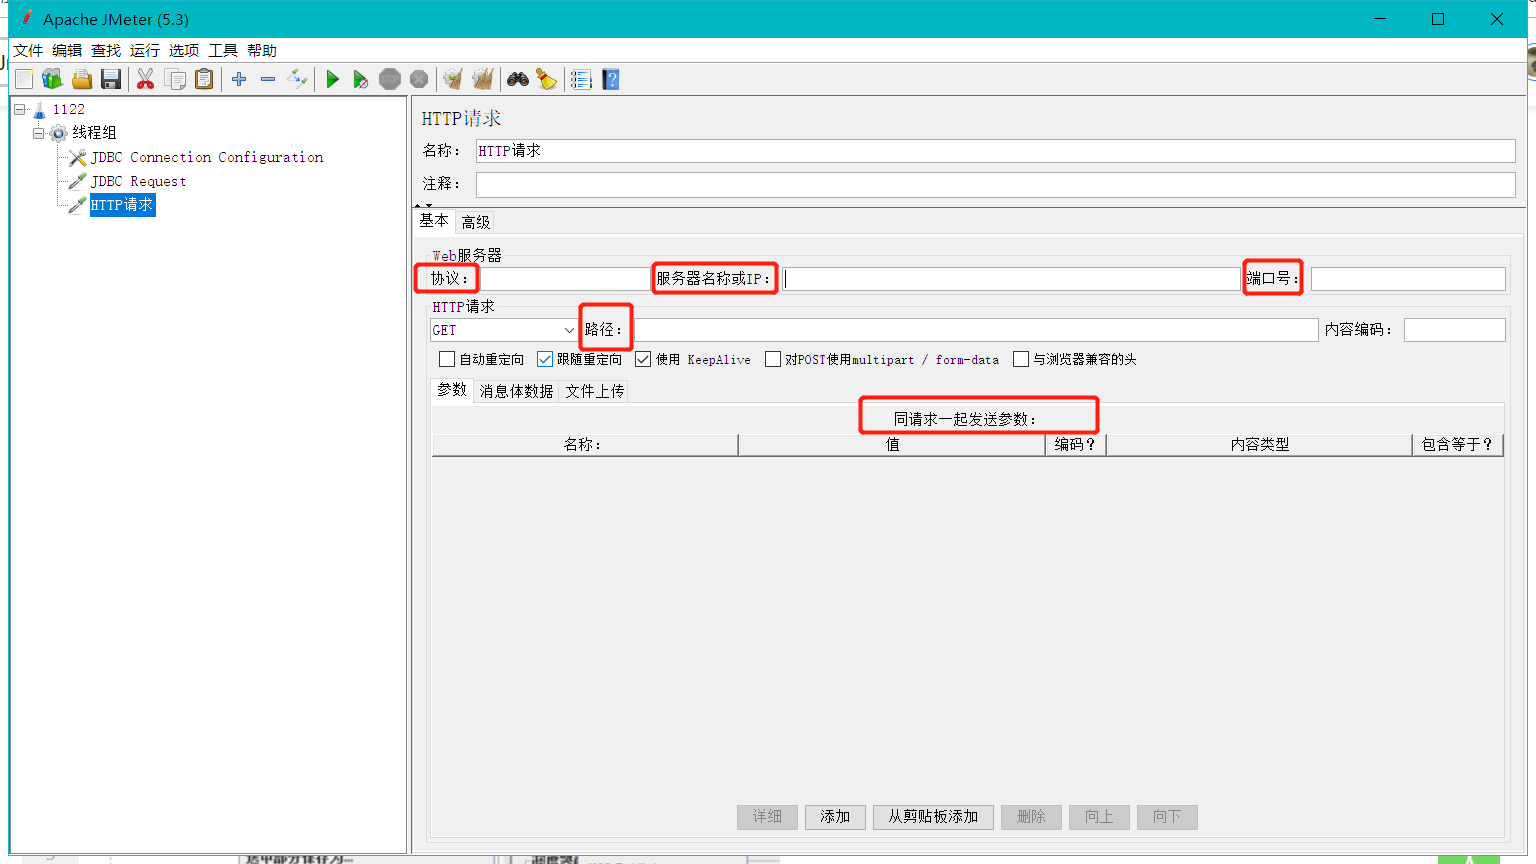Screen dimensions: 1536x864
Task: Open the GET method dropdown
Action: pyautogui.click(x=504, y=330)
